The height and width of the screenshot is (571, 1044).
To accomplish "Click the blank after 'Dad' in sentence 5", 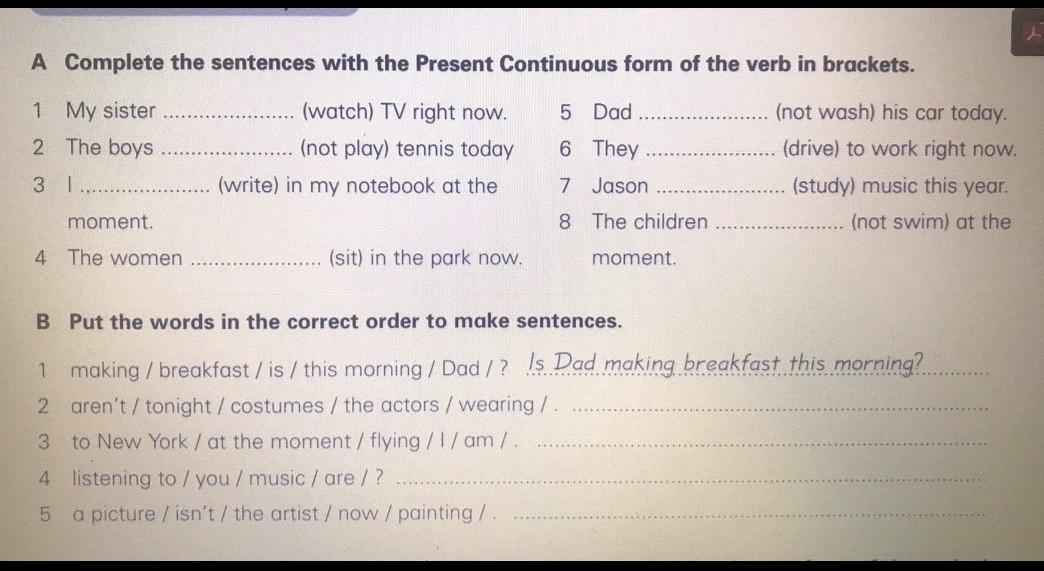I will (x=703, y=116).
